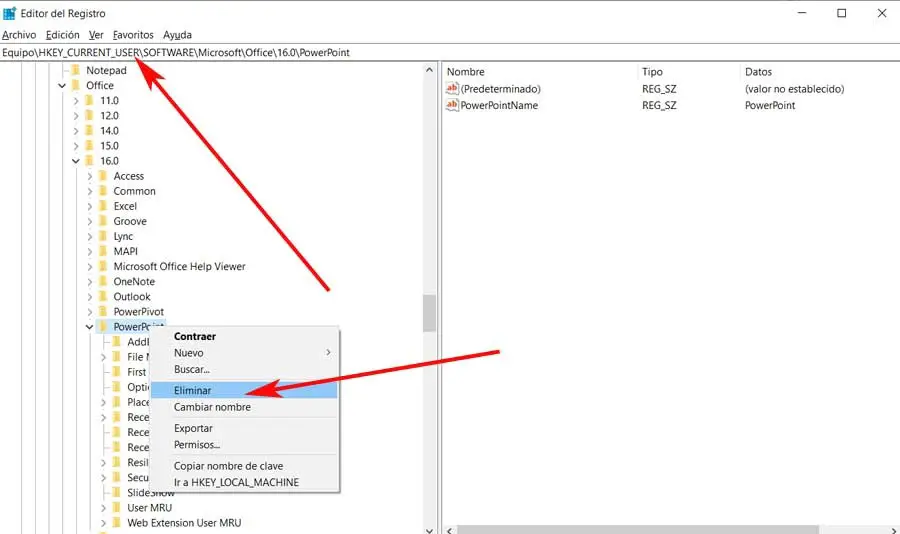Expand the Excel tree node
This screenshot has height=534, width=900.
point(90,206)
